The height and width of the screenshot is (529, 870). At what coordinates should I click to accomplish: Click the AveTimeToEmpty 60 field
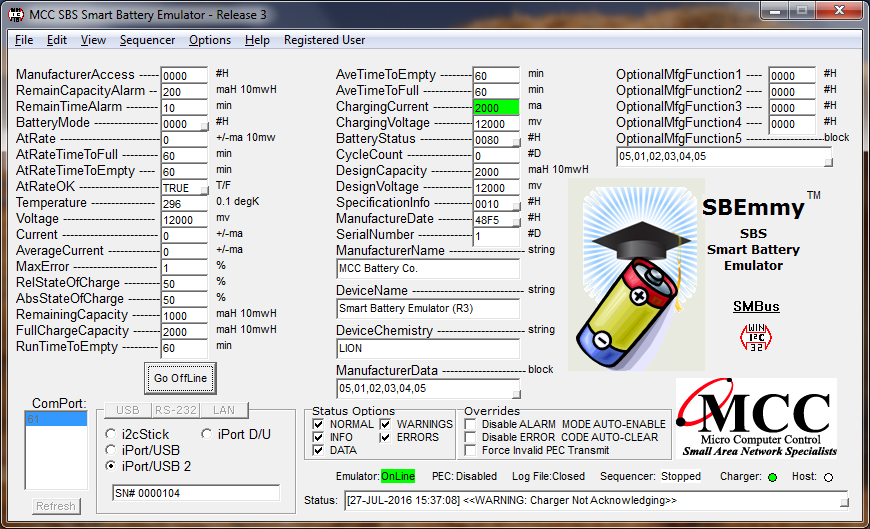[495, 75]
